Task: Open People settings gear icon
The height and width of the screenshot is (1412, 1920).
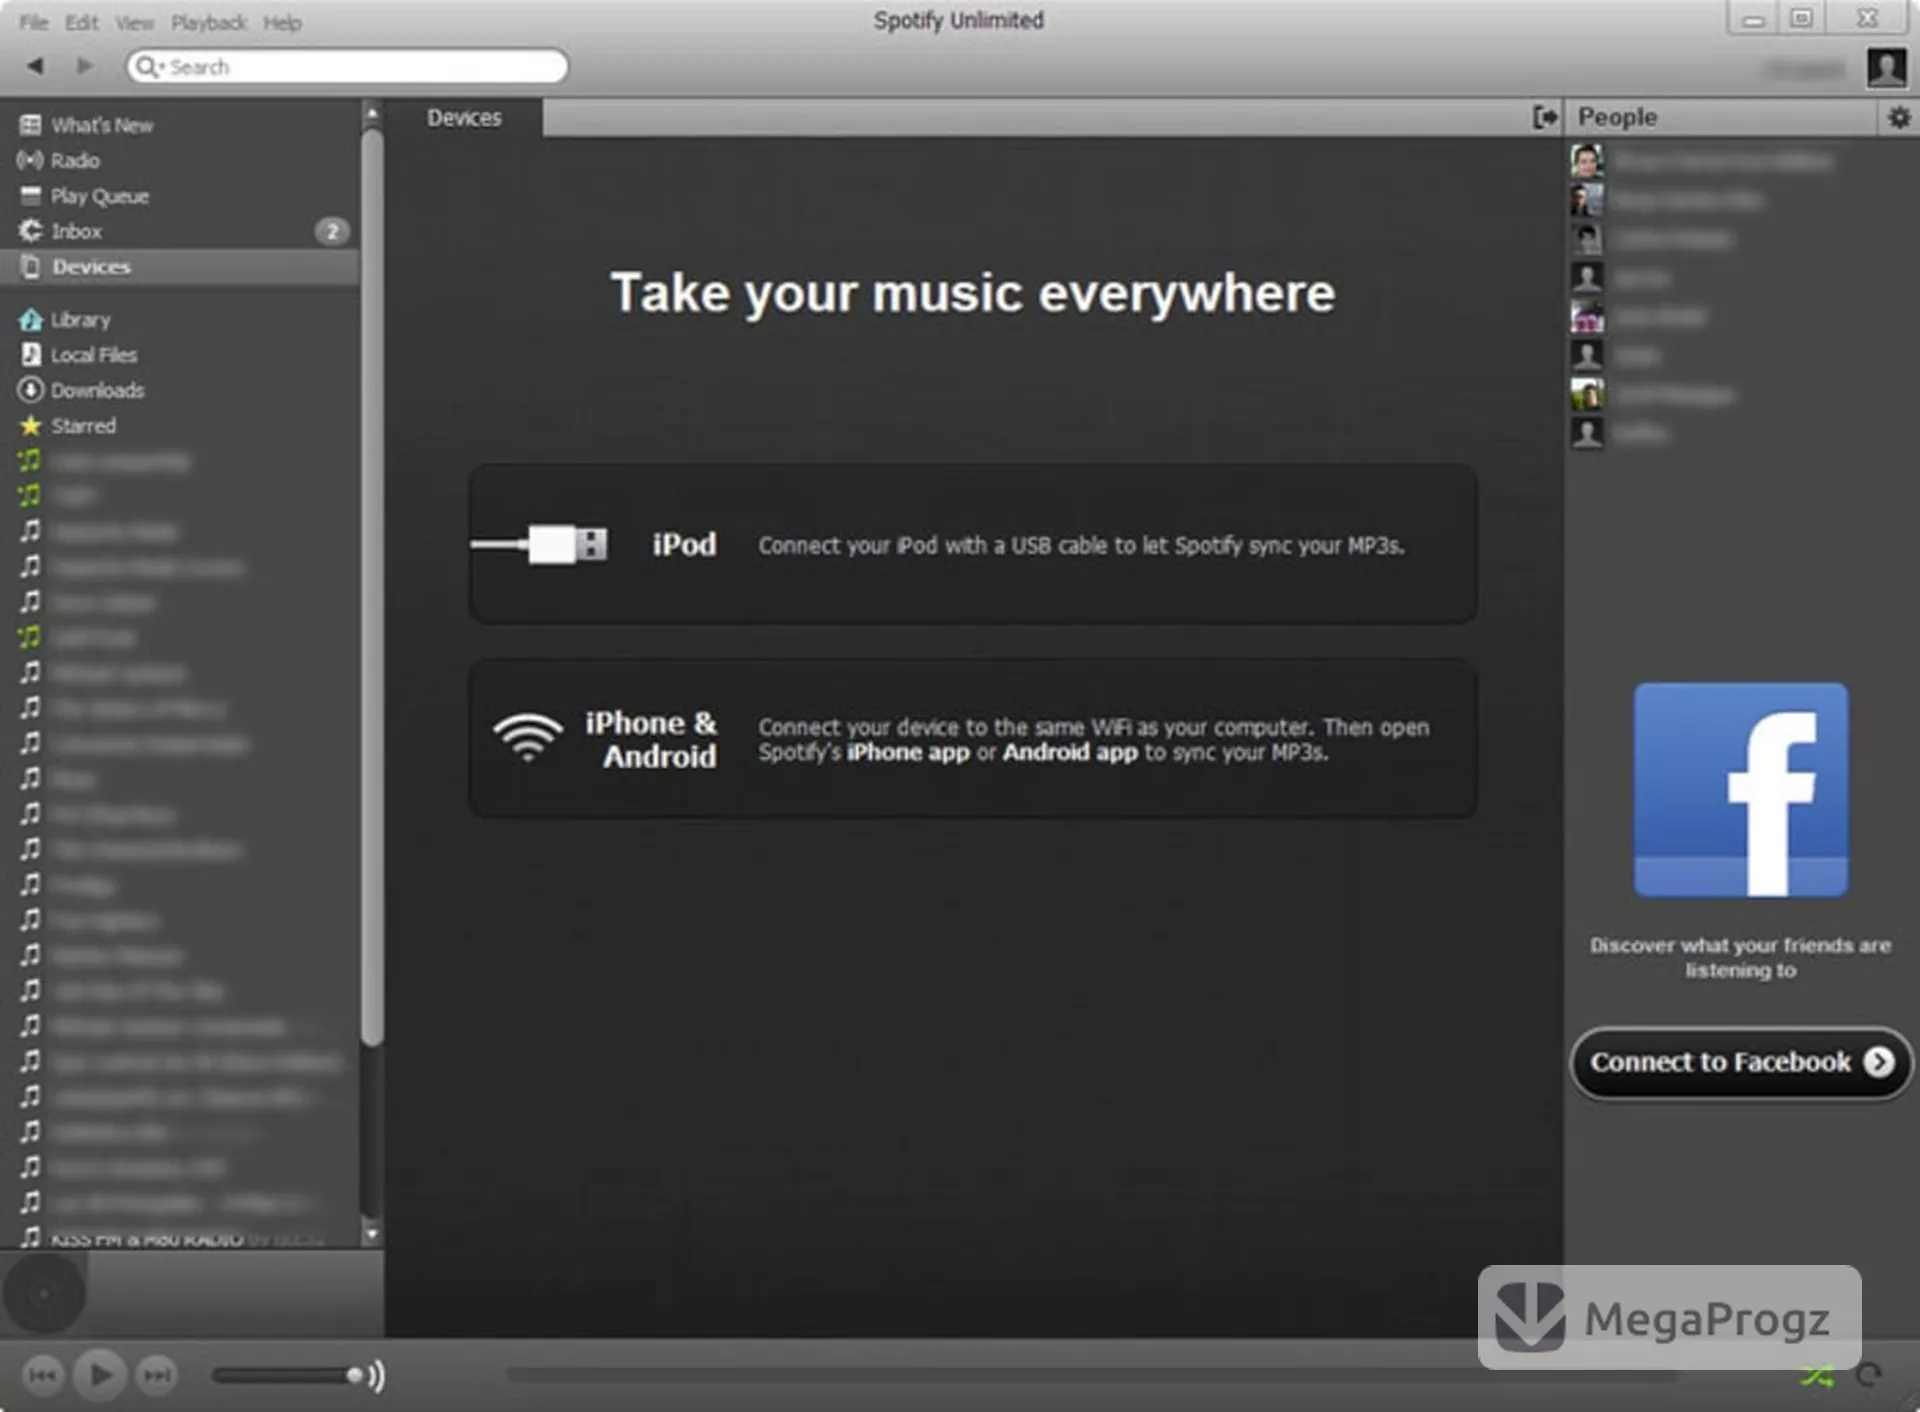Action: point(1898,118)
